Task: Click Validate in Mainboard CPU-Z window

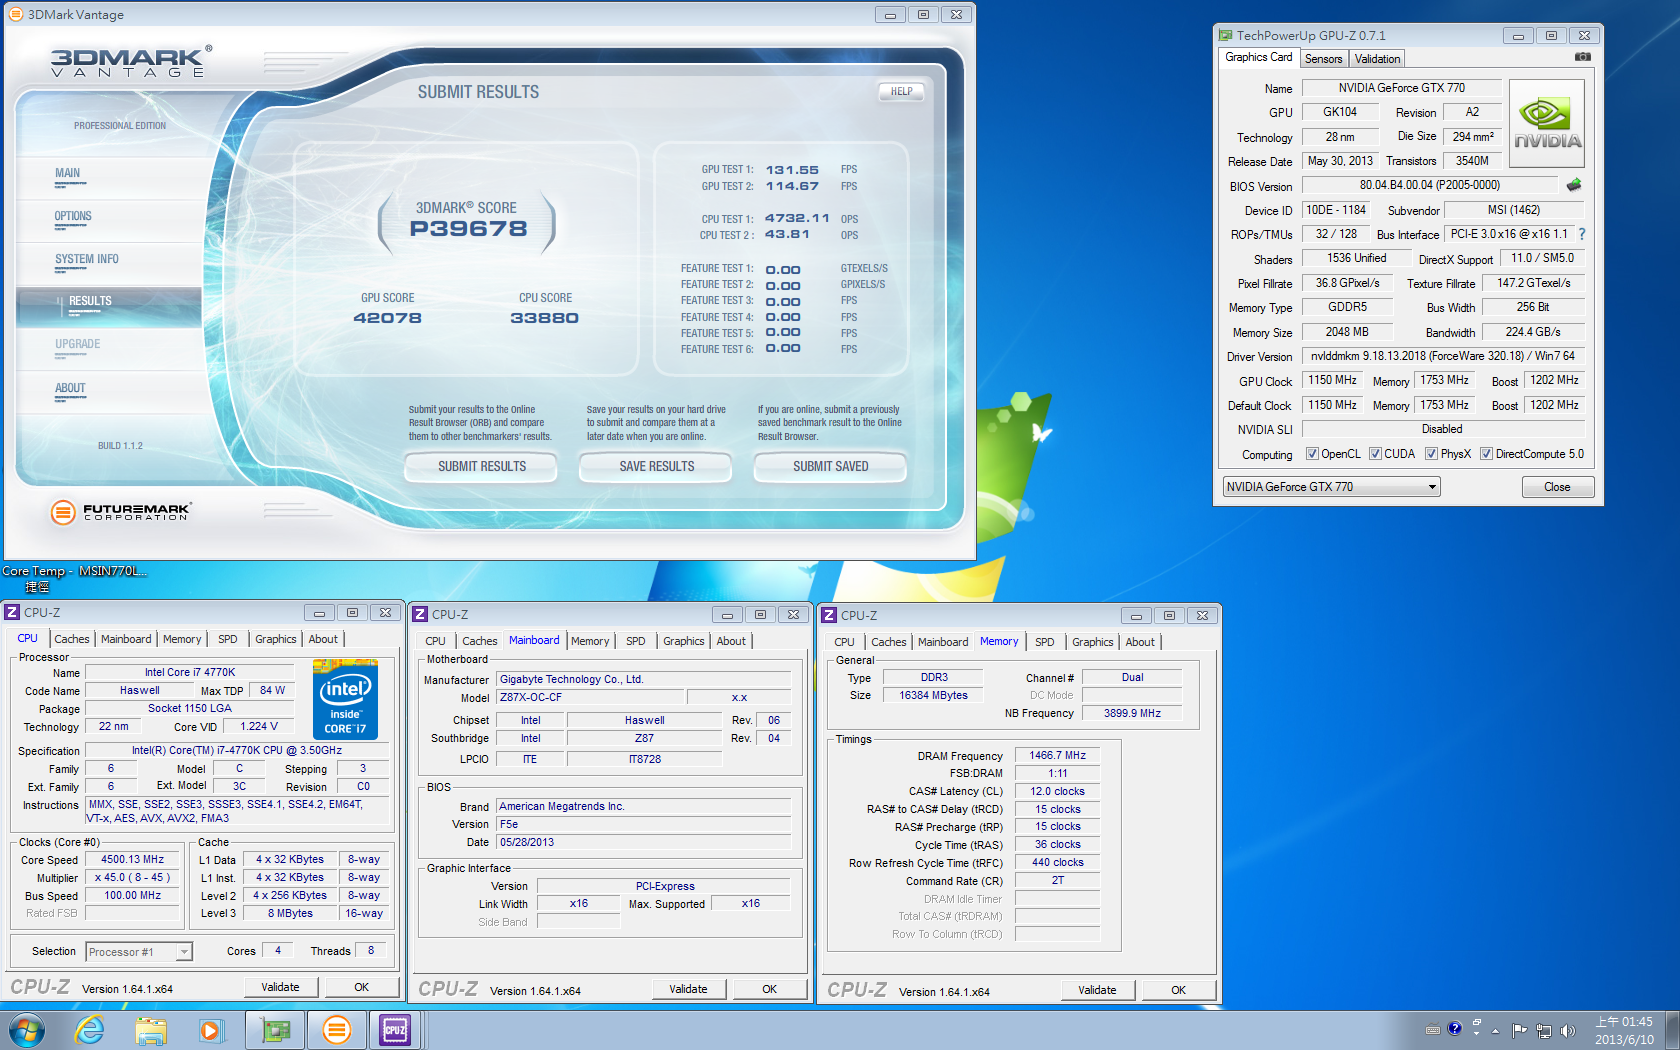Action: click(688, 989)
